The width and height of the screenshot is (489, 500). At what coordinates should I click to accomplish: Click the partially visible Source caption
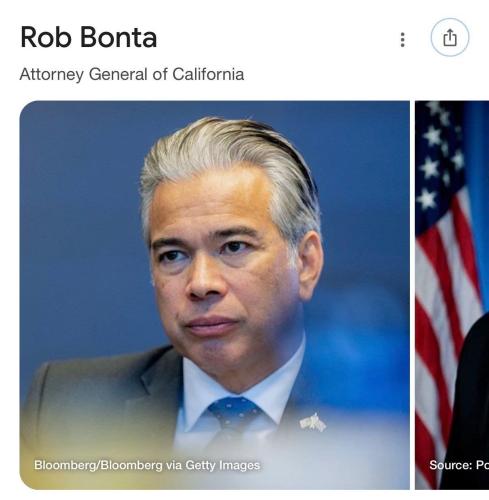point(459,465)
